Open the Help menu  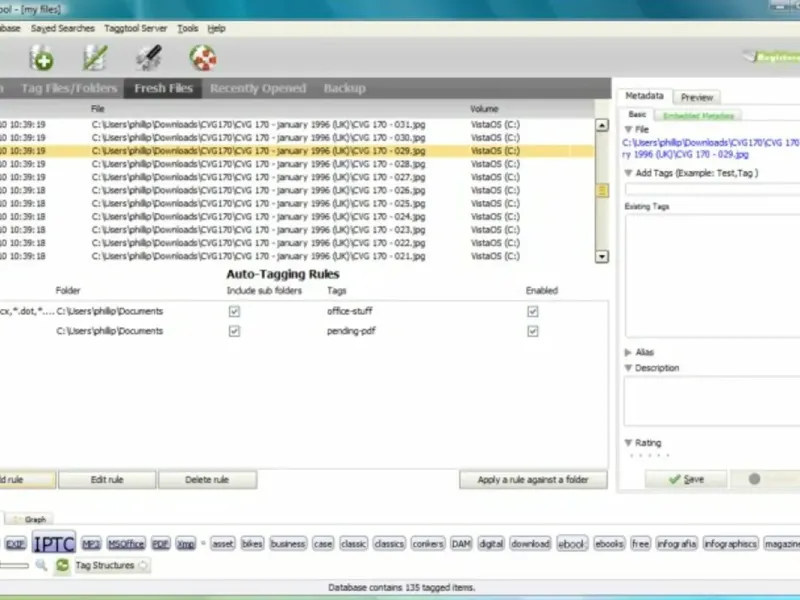[x=216, y=29]
